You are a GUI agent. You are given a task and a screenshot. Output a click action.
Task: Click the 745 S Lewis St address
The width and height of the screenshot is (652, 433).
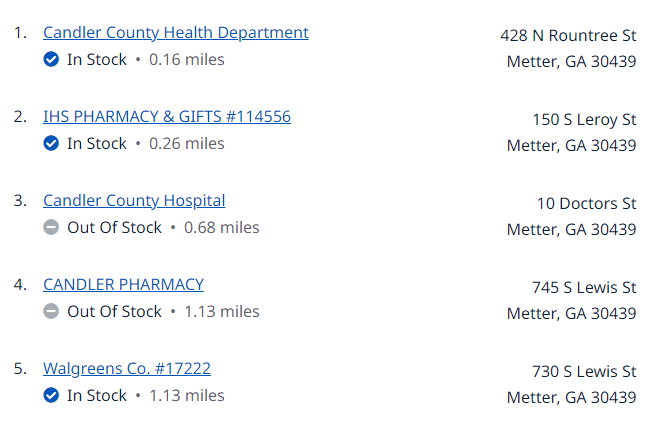click(584, 288)
